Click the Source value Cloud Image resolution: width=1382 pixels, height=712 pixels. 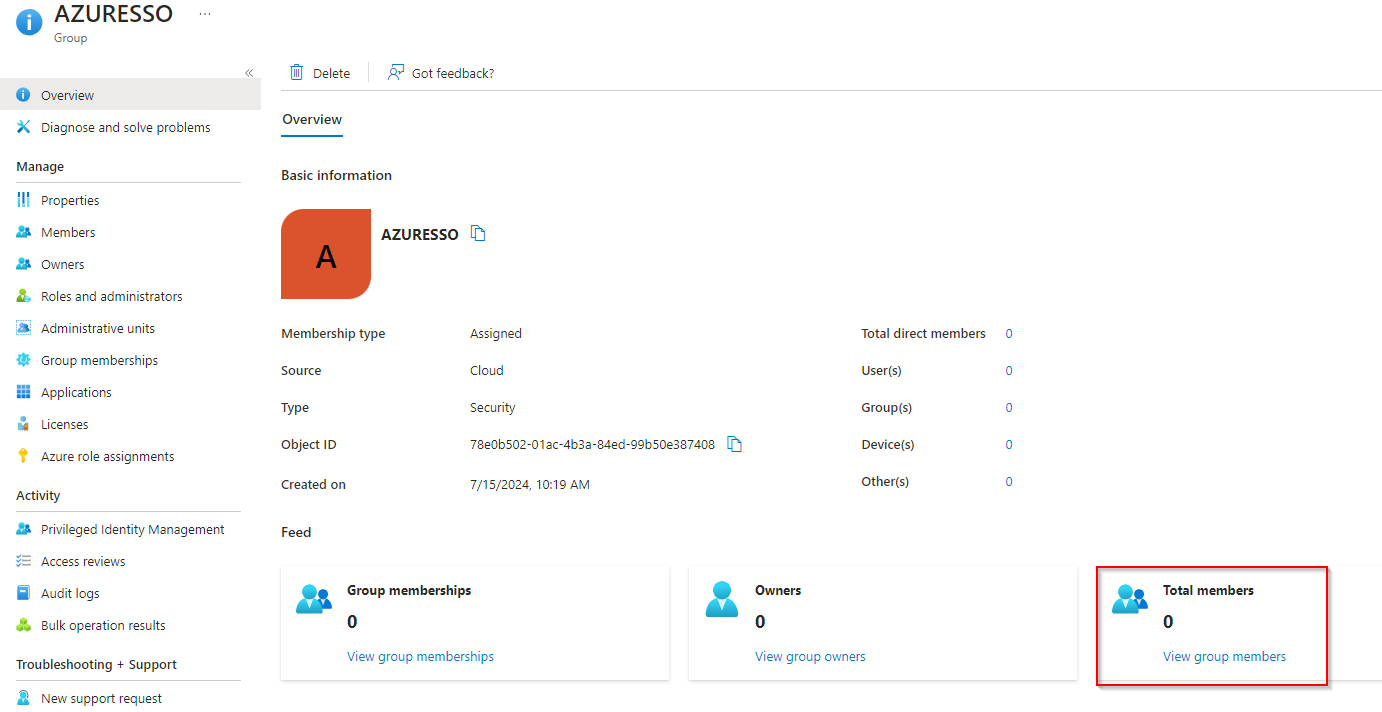click(487, 370)
